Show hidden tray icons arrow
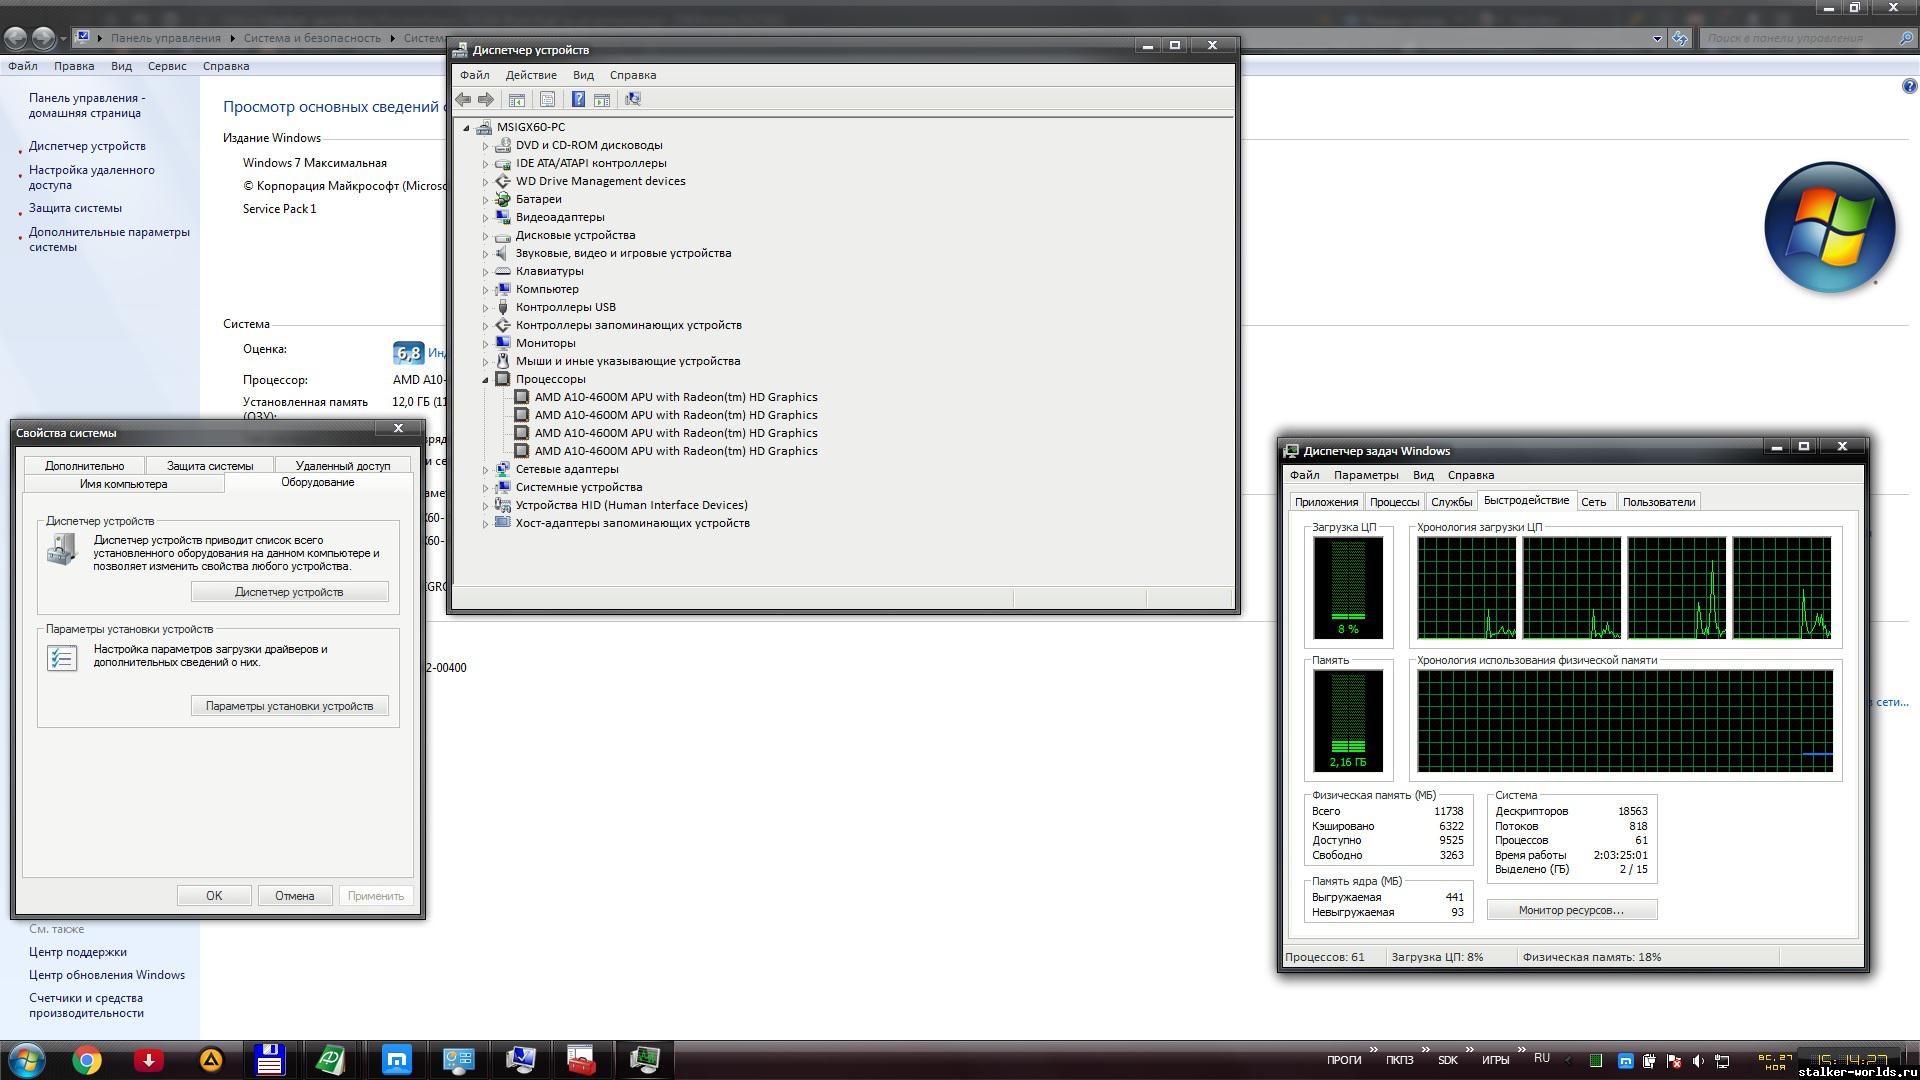The height and width of the screenshot is (1080, 1920). tap(1568, 1060)
